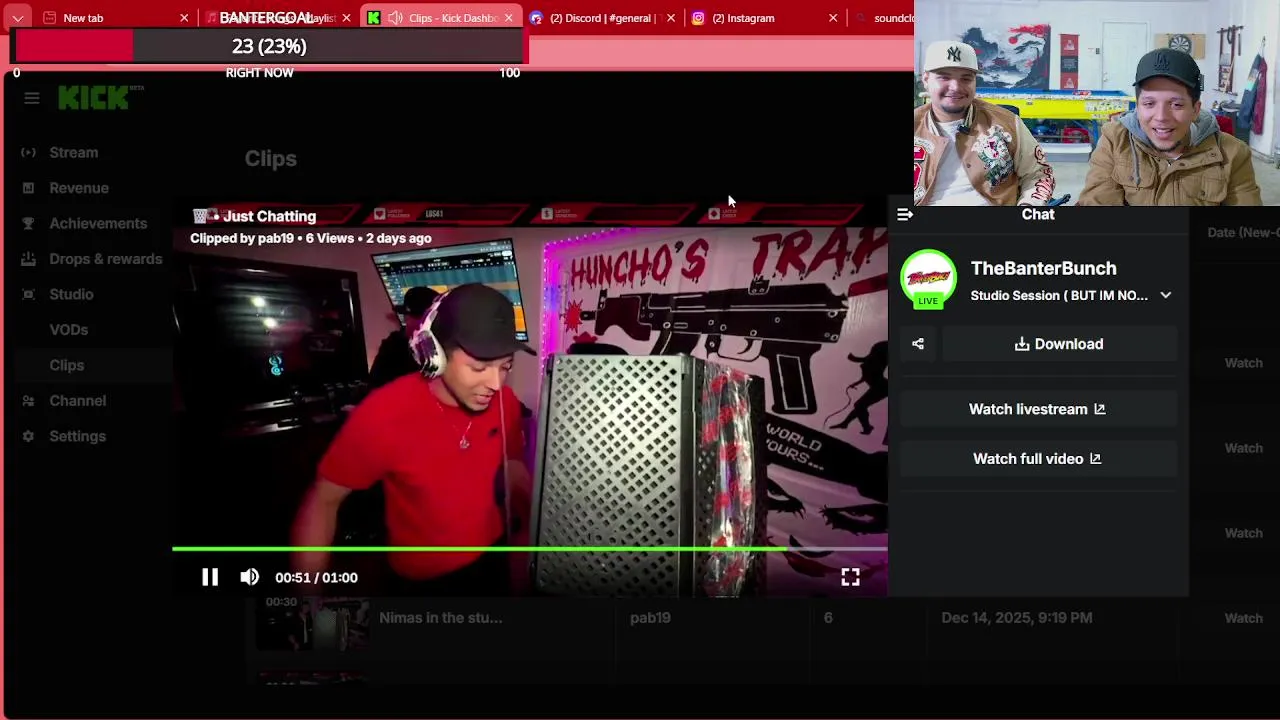1280x720 pixels.
Task: Click the audio speaker icon on Clips tab
Action: [x=395, y=18]
